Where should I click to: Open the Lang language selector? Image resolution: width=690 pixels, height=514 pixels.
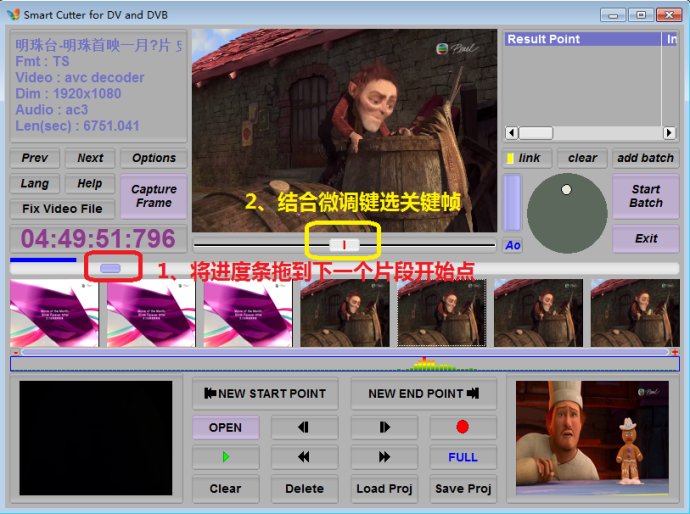(34, 184)
